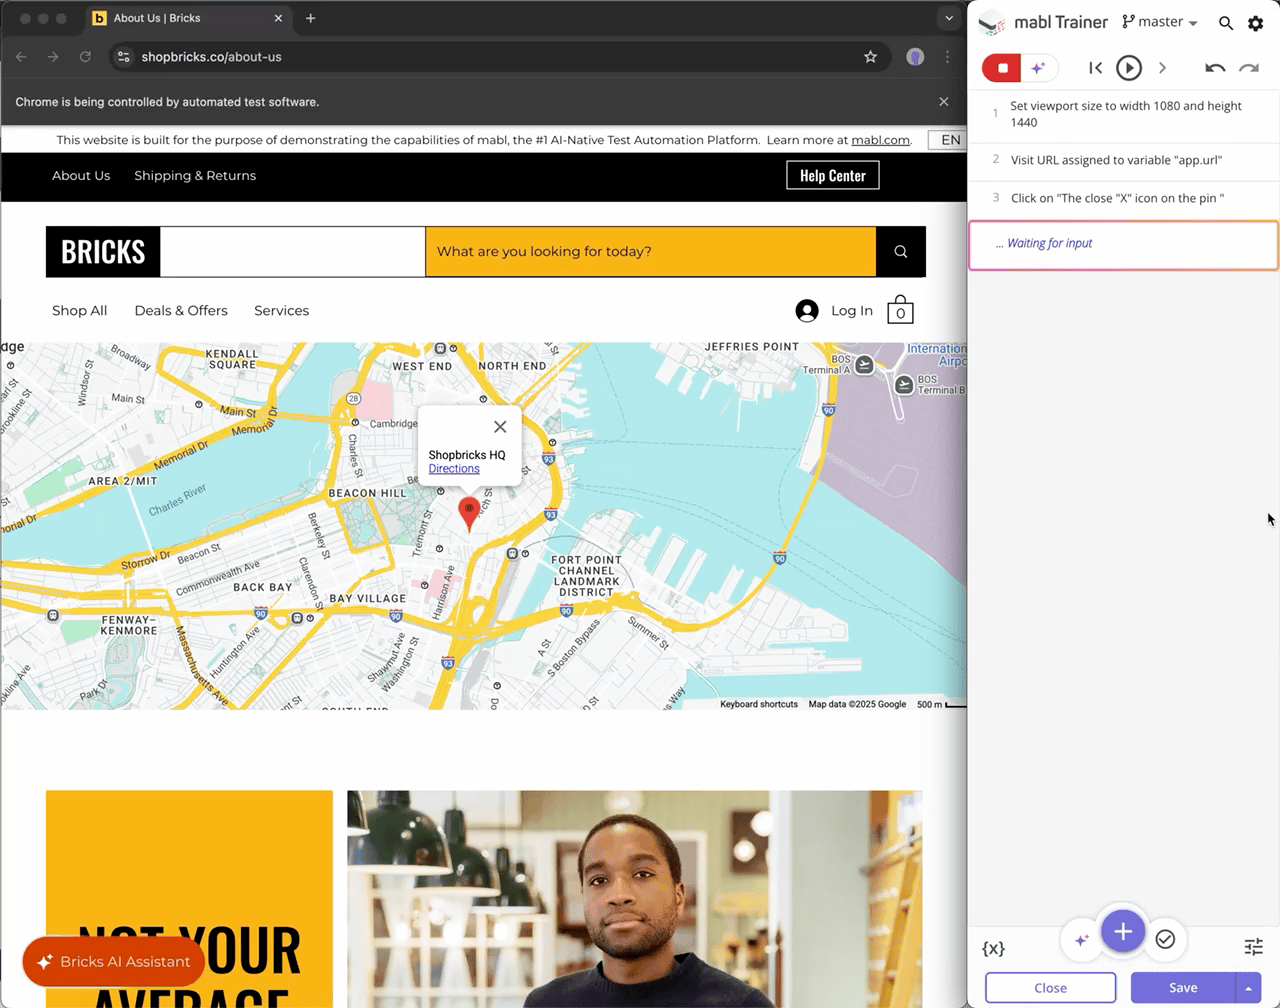1280x1008 pixels.
Task: Open Shop All menu item
Action: [x=79, y=311]
